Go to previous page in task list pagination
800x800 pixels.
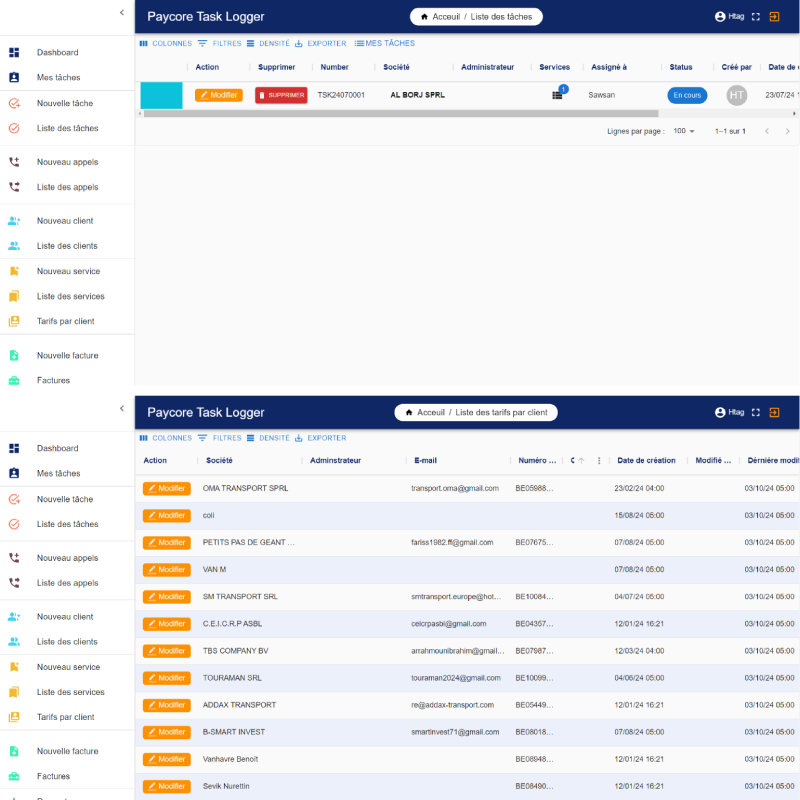(767, 131)
